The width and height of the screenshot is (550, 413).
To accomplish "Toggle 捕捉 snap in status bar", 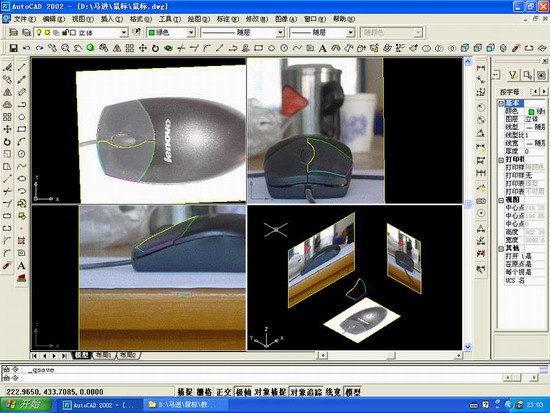I will (x=185, y=392).
